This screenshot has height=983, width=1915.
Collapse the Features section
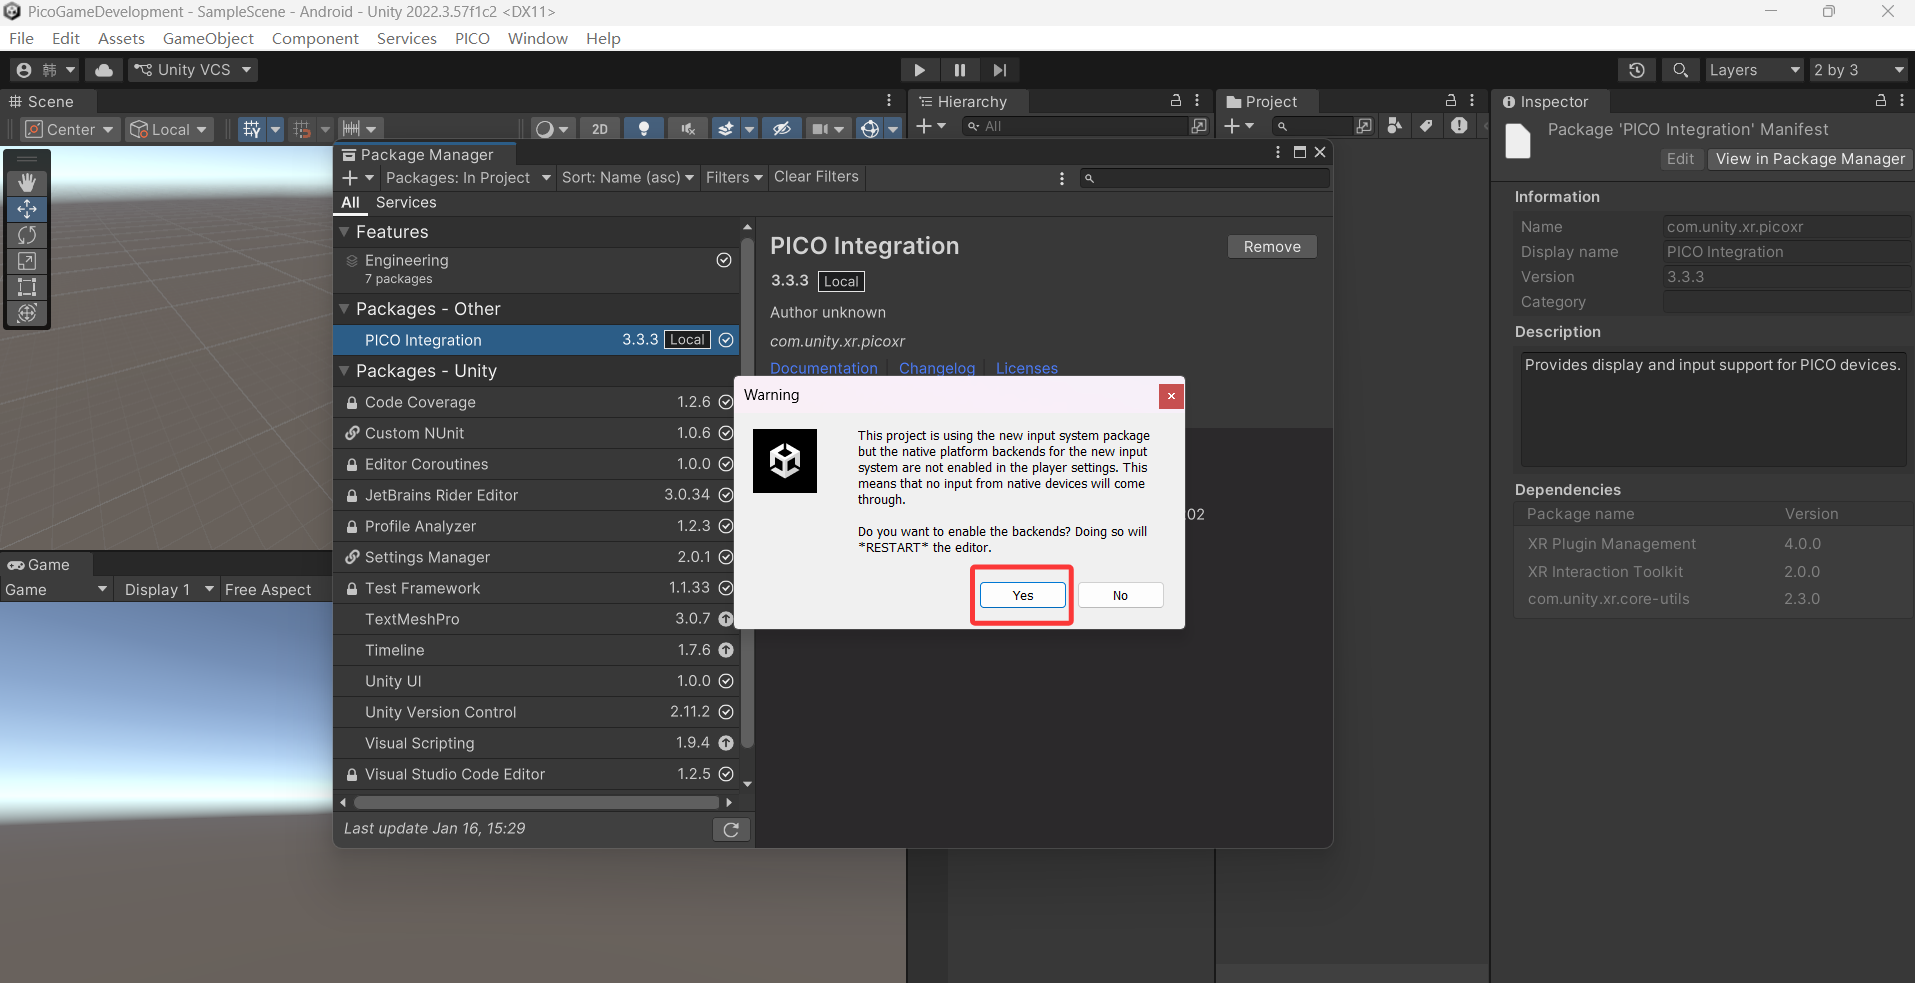point(345,232)
